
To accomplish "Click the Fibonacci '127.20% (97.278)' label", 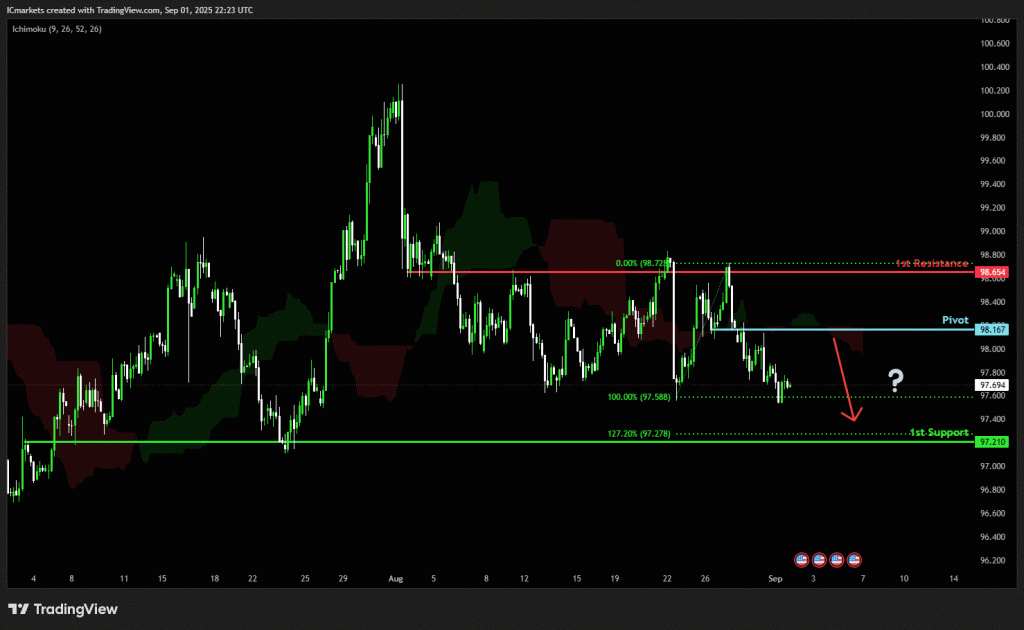I will pos(639,433).
